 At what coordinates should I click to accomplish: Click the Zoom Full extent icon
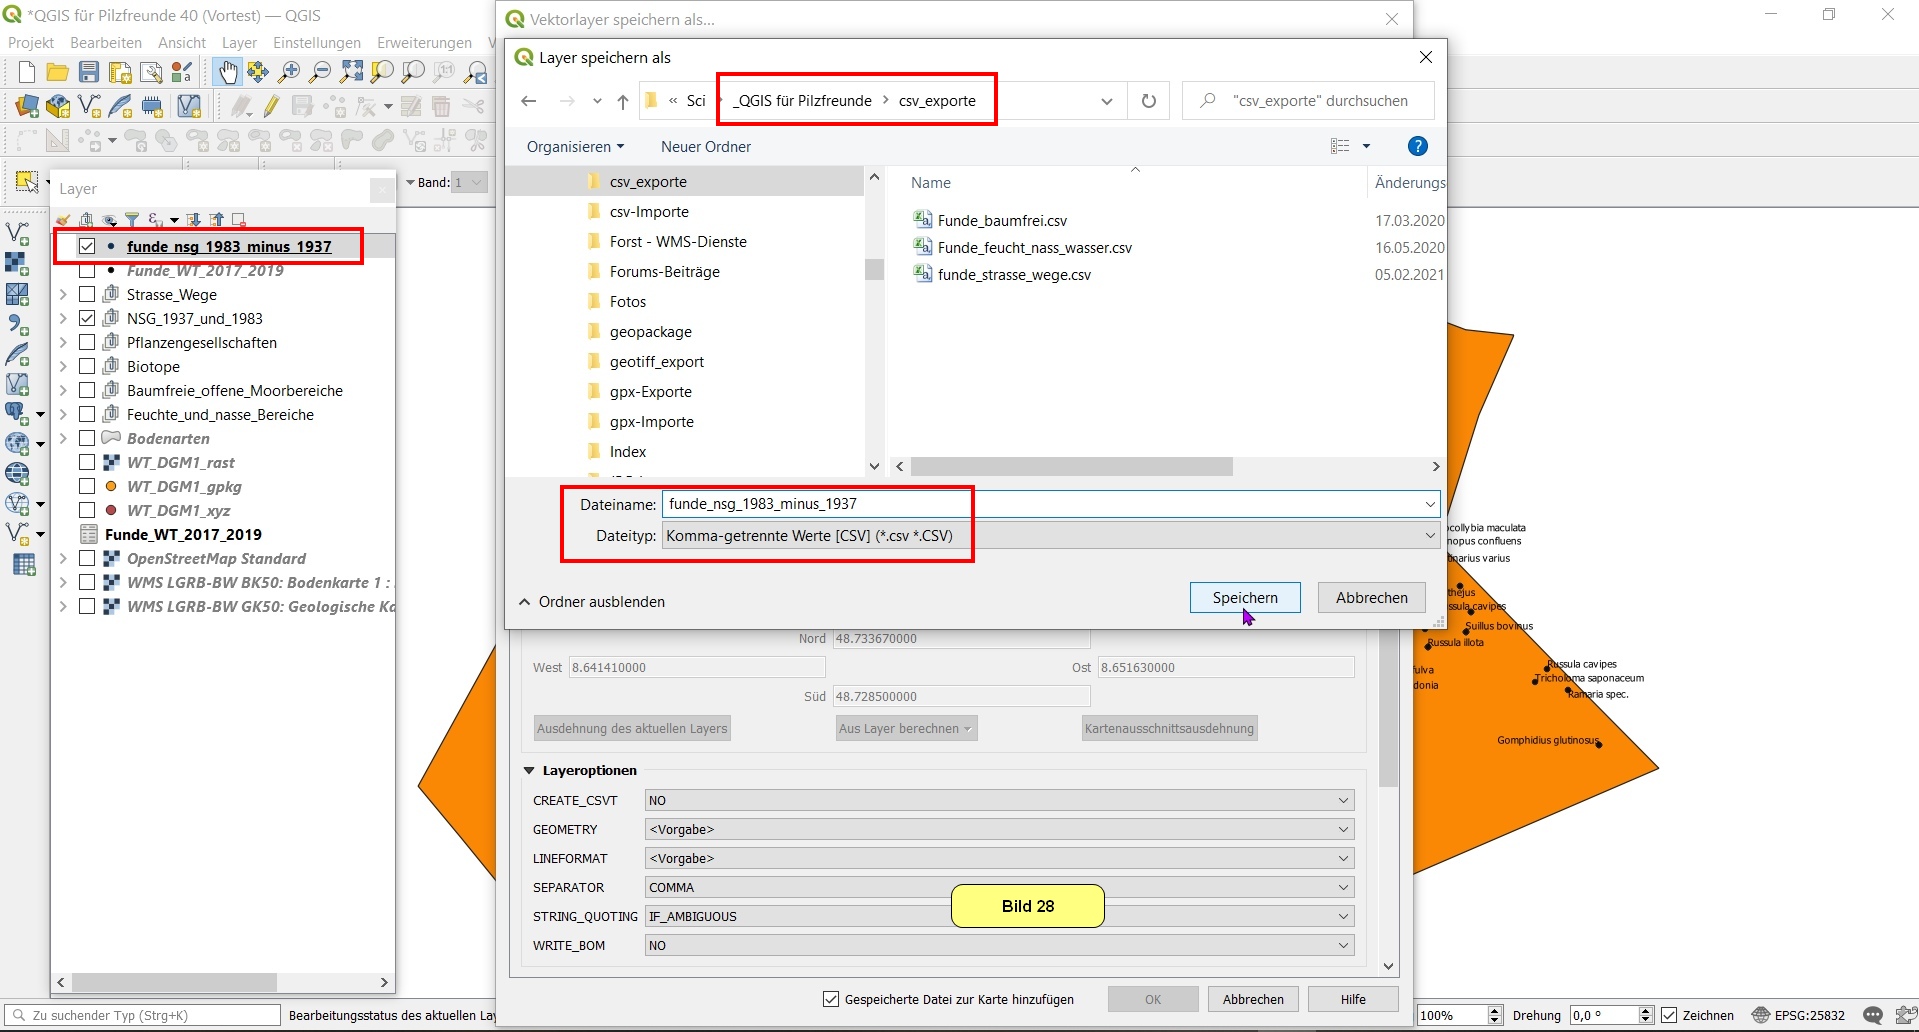pos(351,72)
